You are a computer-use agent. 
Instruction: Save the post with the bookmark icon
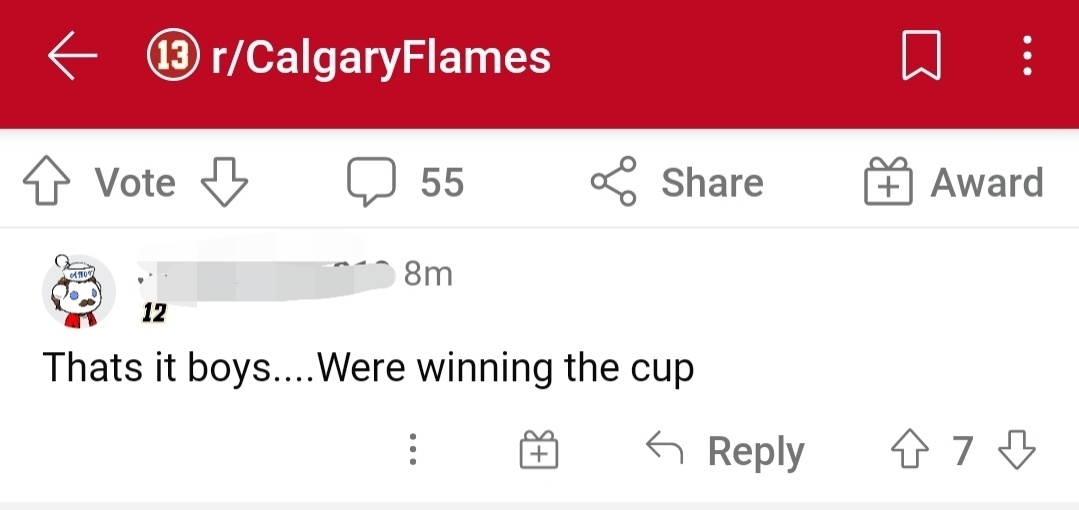[921, 58]
